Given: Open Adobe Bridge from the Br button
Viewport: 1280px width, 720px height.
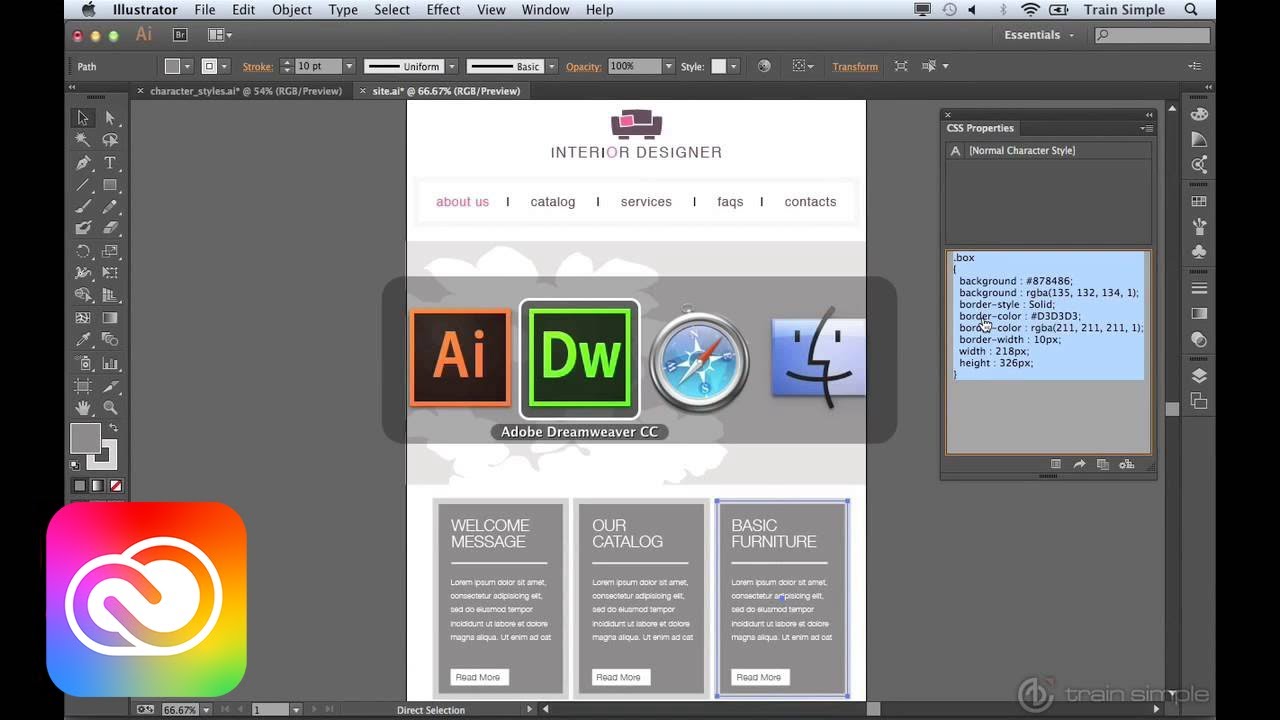Looking at the screenshot, I should coord(180,35).
